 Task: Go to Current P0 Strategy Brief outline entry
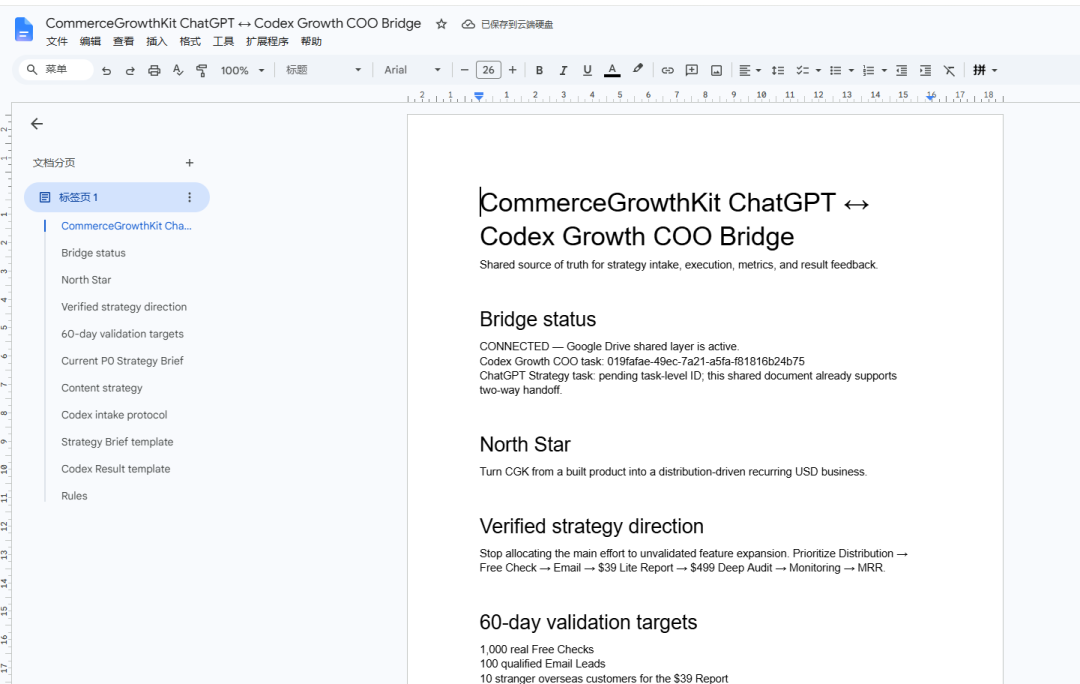click(123, 360)
